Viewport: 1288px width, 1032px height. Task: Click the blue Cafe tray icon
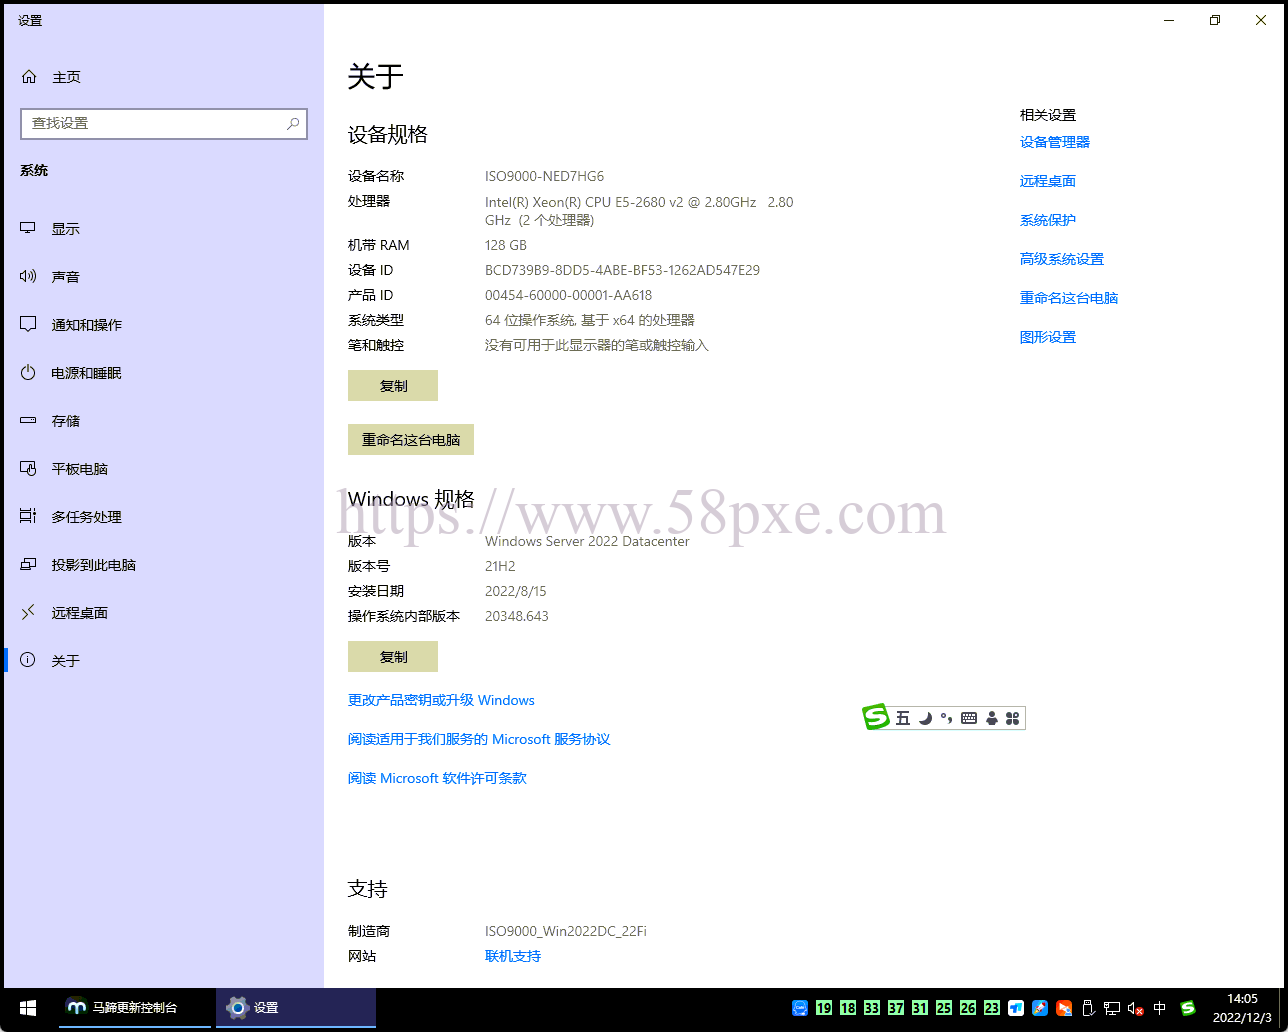point(800,1008)
